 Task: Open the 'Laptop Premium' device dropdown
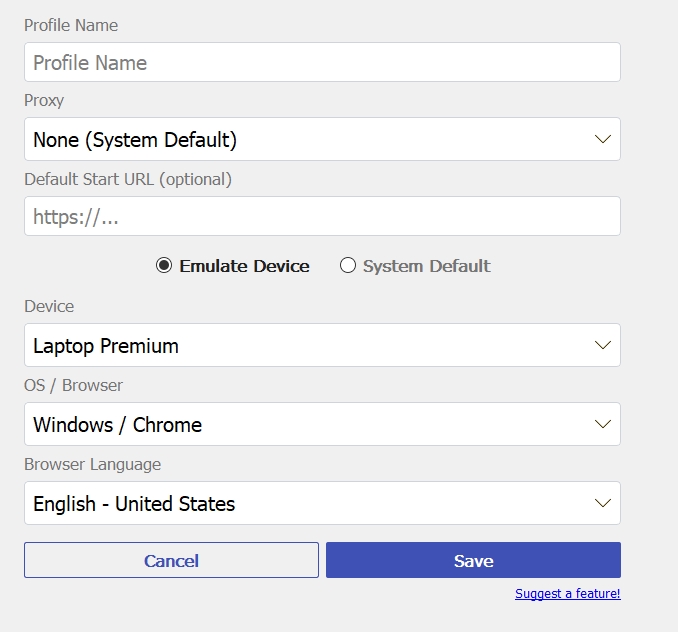322,345
